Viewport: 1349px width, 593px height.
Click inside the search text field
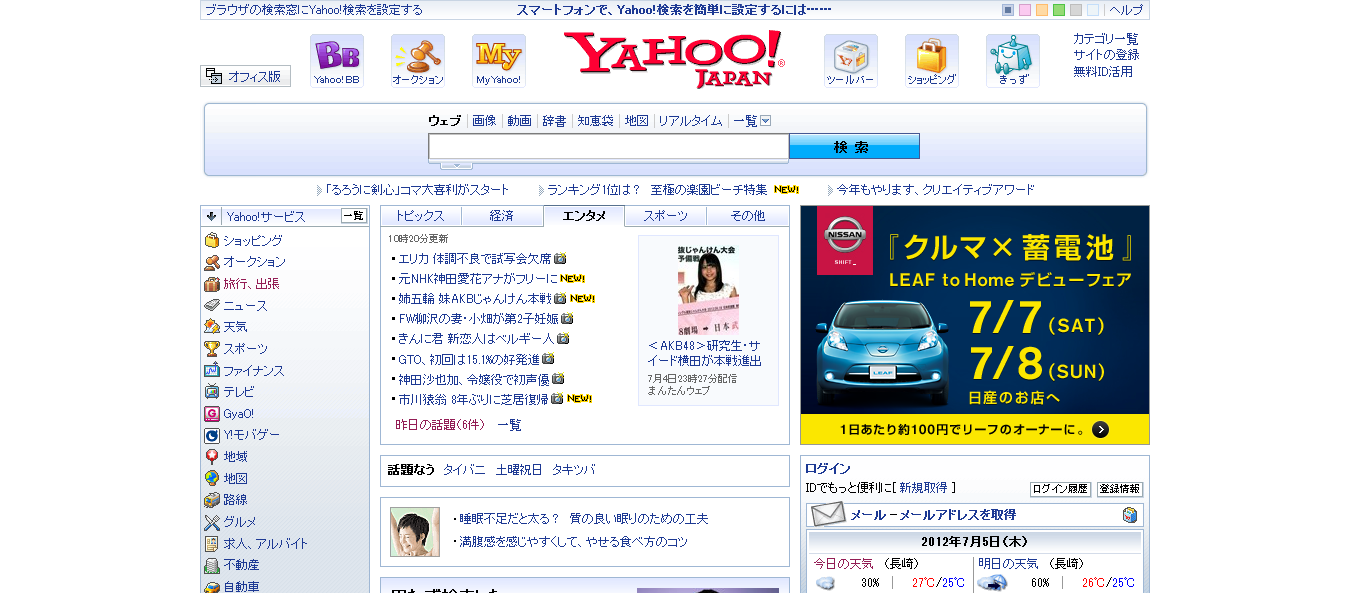pos(609,147)
